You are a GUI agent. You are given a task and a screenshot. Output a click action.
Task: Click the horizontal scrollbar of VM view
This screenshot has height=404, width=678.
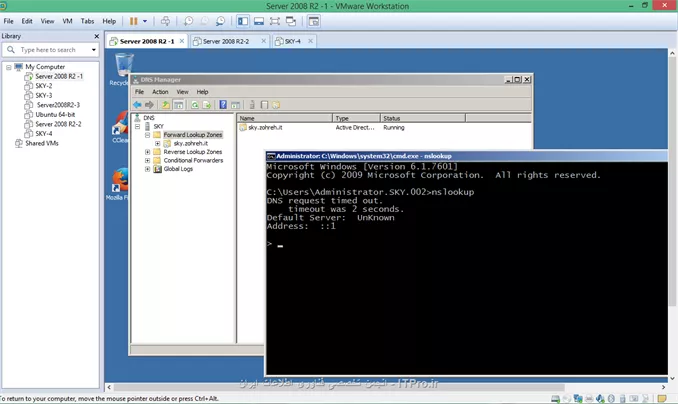pyautogui.click(x=339, y=387)
